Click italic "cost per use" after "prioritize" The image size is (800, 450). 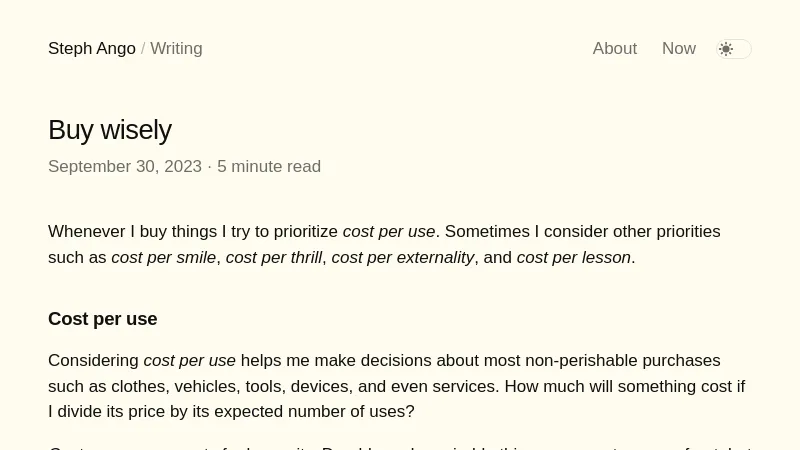pyautogui.click(x=389, y=232)
